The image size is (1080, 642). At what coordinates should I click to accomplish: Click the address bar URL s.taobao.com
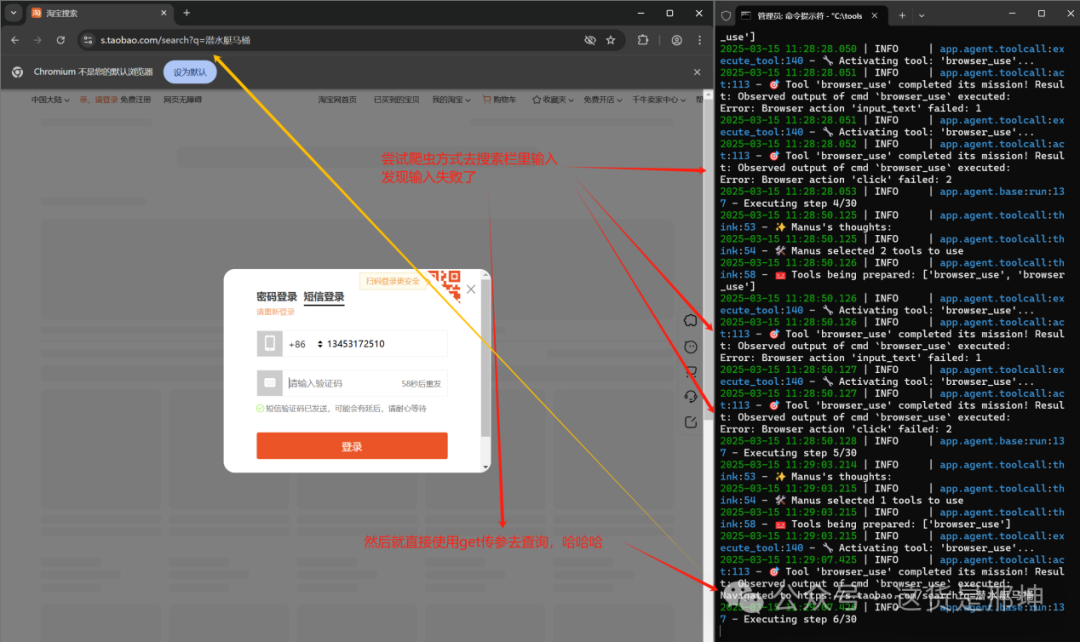175,40
